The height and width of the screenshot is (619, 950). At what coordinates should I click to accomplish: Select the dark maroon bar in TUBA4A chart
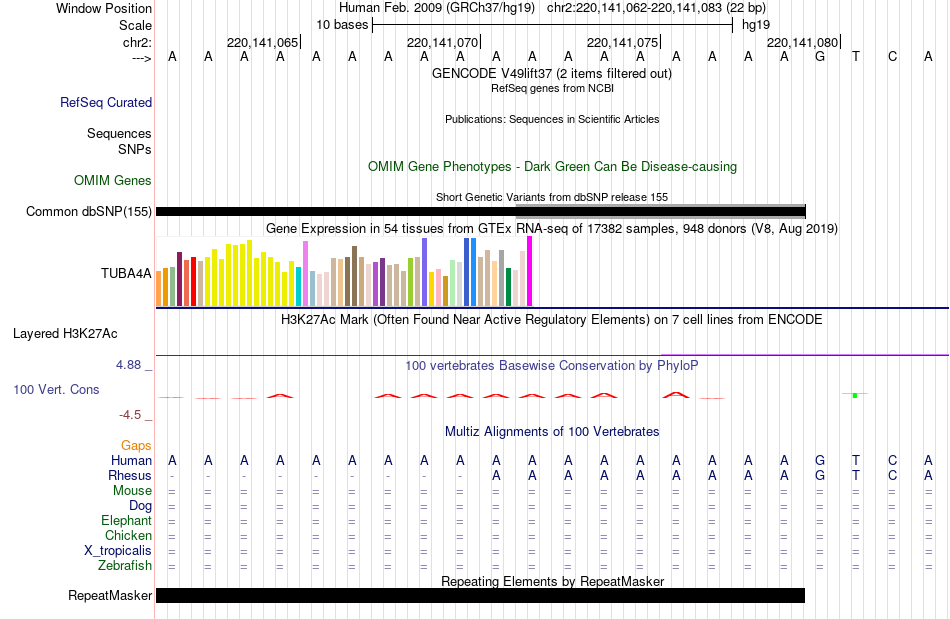pos(179,279)
